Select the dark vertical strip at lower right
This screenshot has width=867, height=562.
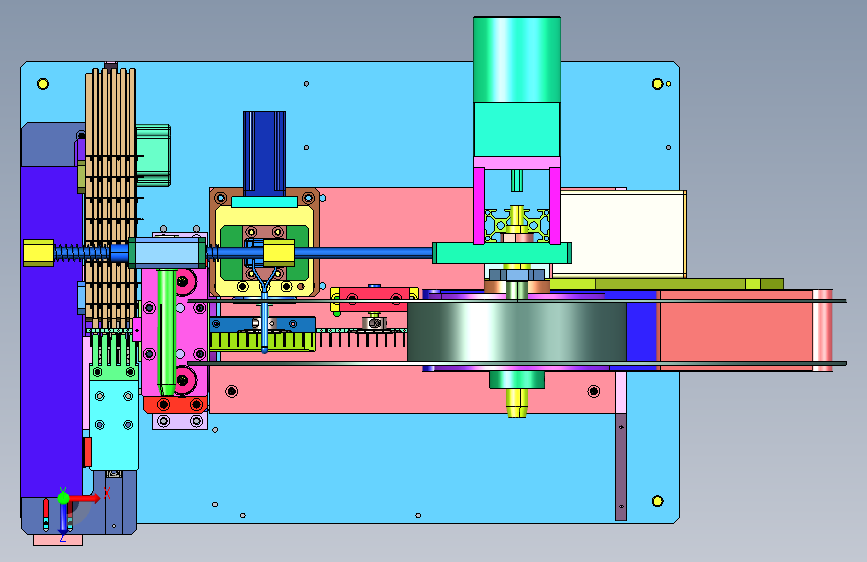pos(621,467)
